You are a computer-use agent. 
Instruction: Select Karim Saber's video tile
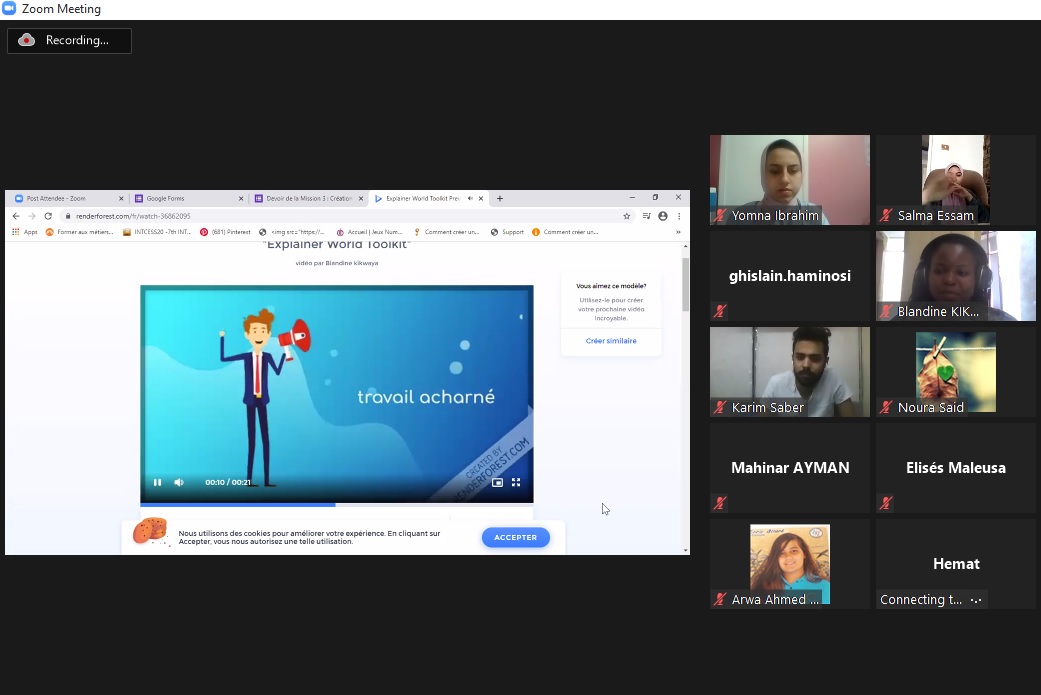point(789,371)
